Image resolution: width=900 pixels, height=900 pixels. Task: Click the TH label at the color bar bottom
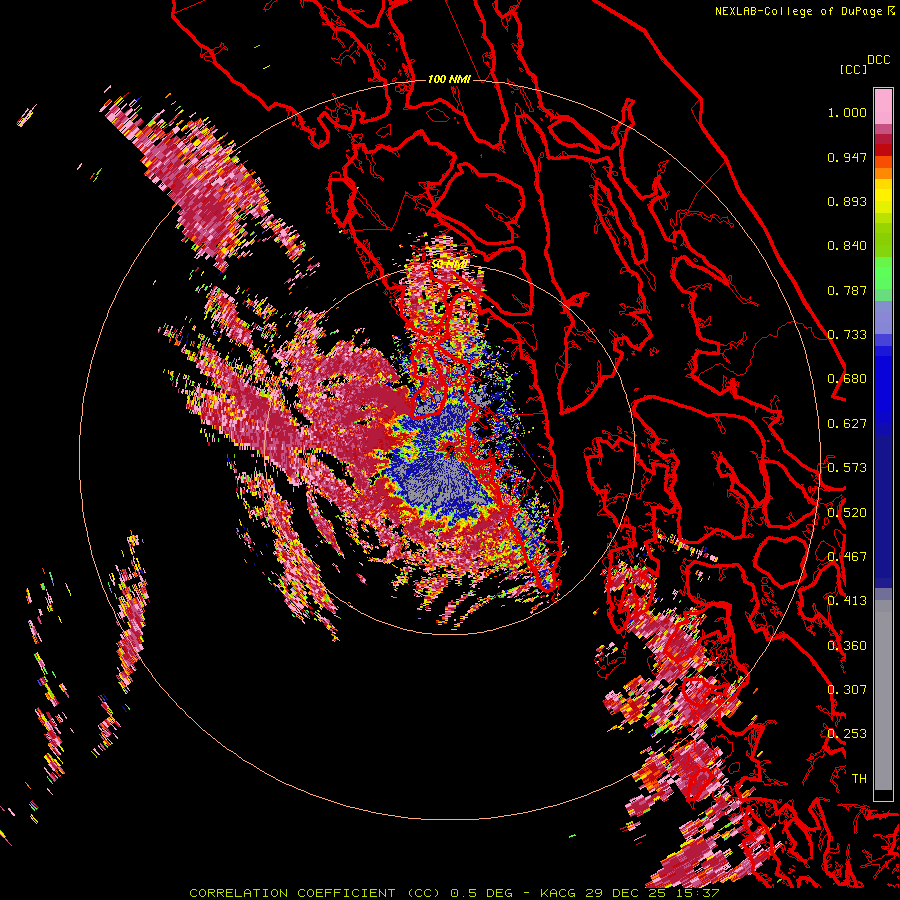pos(859,778)
